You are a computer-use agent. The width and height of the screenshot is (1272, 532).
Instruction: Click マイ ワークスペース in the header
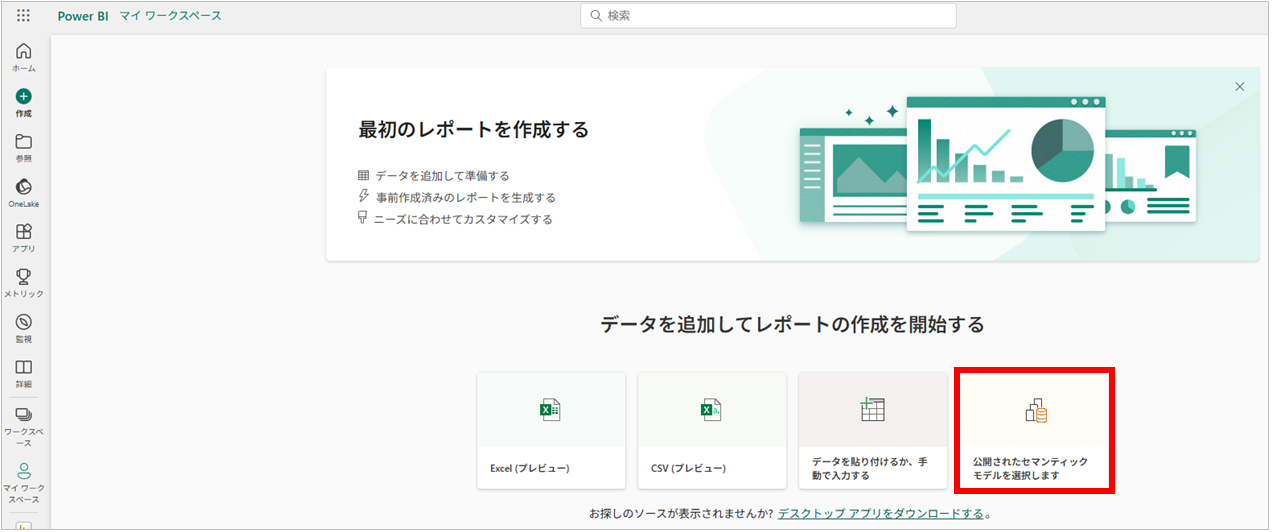171,16
